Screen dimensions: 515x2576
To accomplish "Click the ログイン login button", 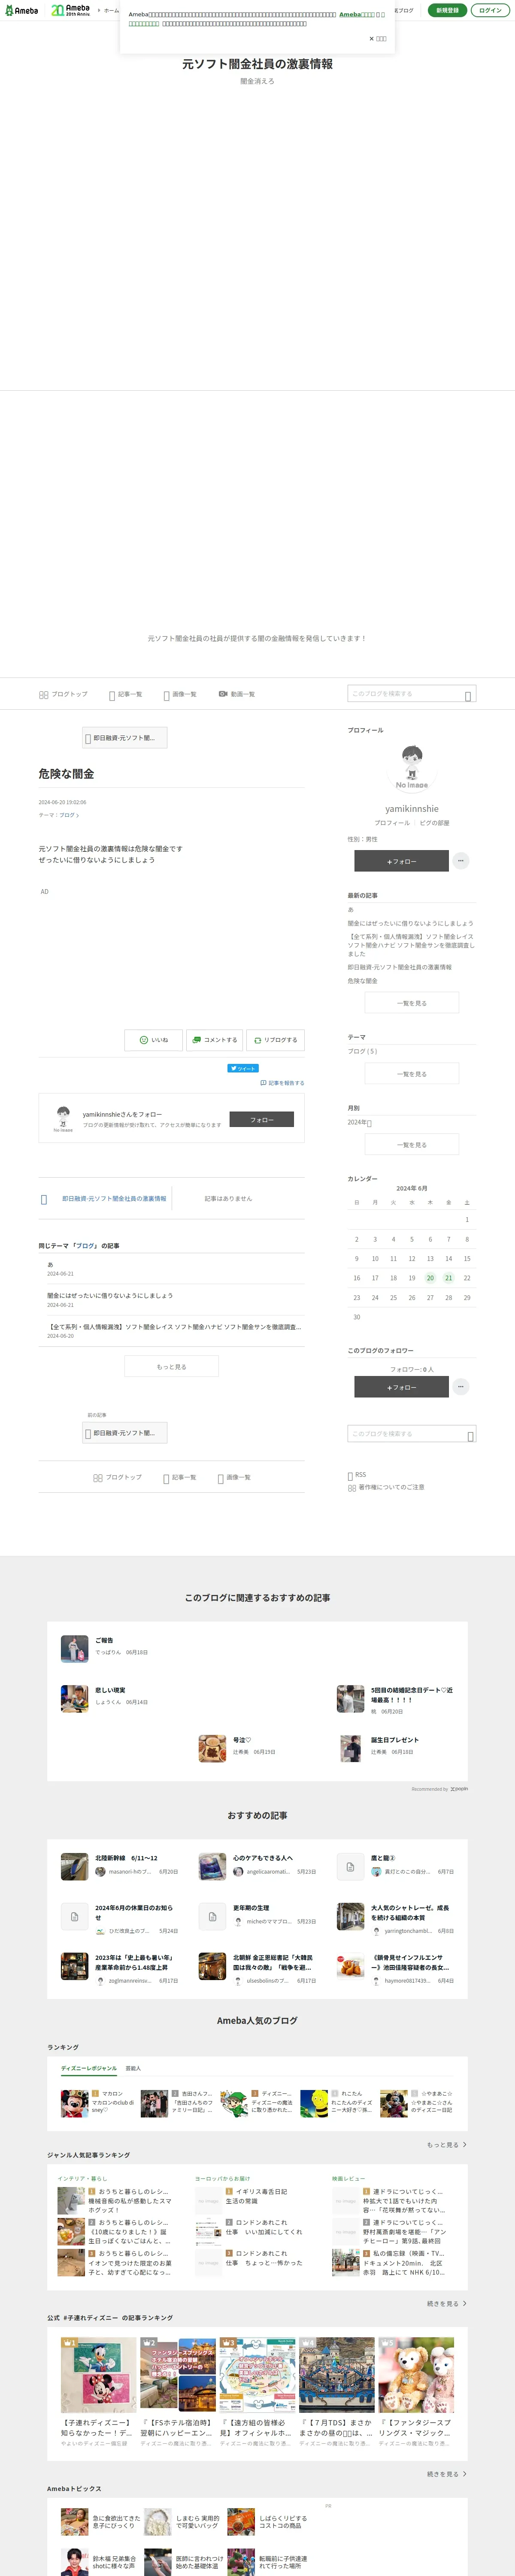I will pos(490,10).
